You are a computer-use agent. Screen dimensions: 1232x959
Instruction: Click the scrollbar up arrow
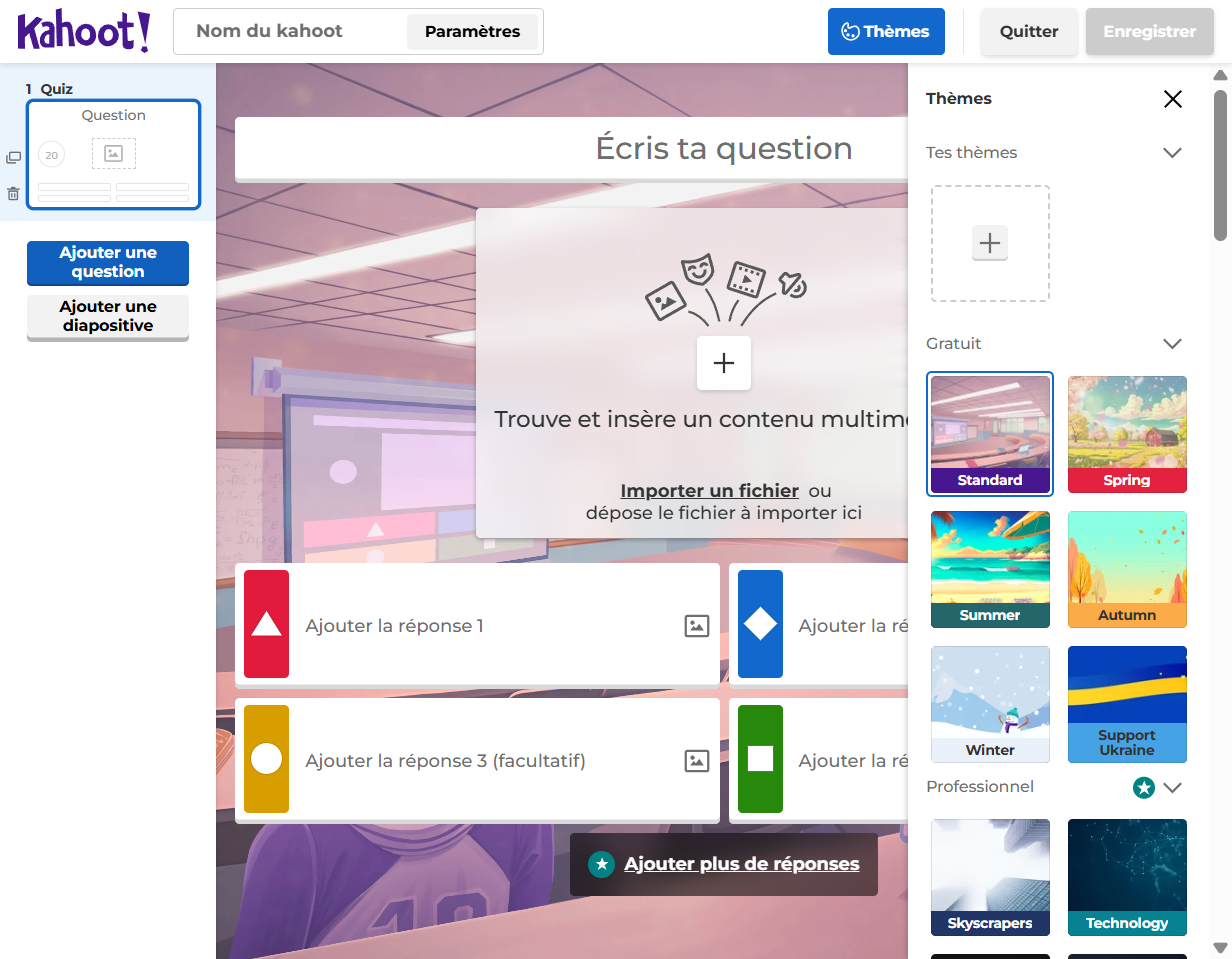1220,75
